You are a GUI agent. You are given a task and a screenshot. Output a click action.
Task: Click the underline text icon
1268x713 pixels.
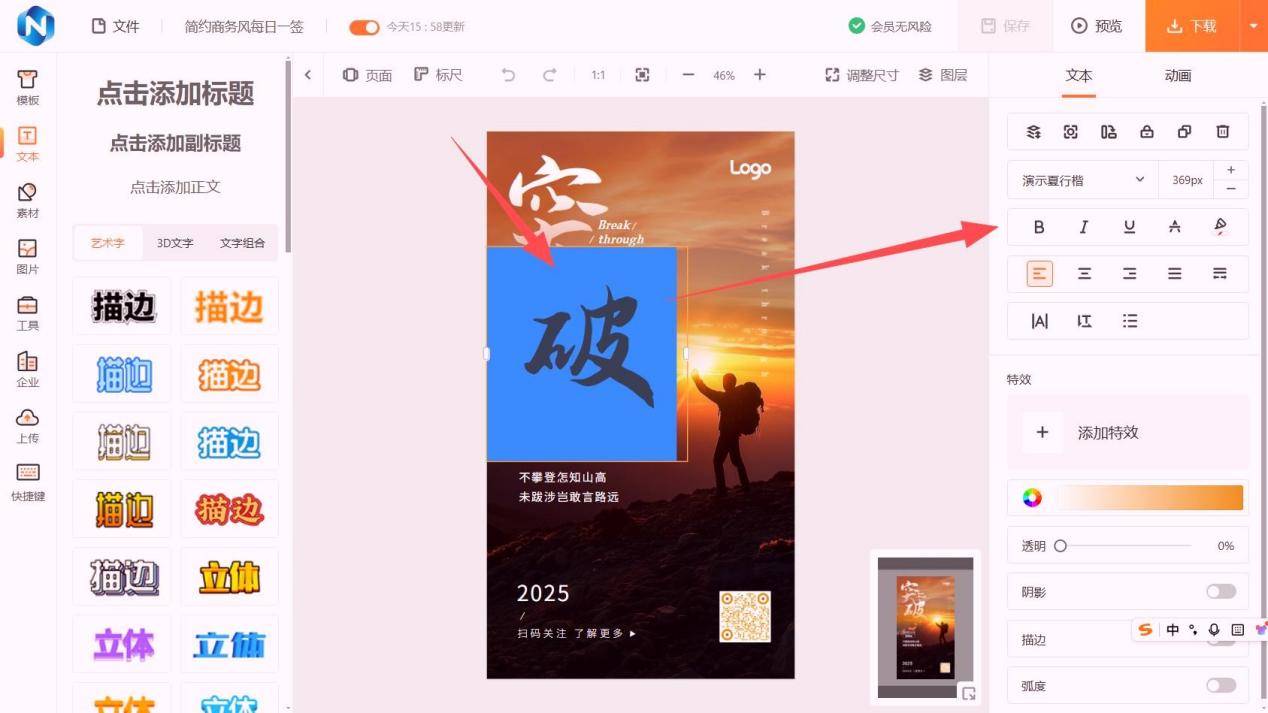point(1129,227)
